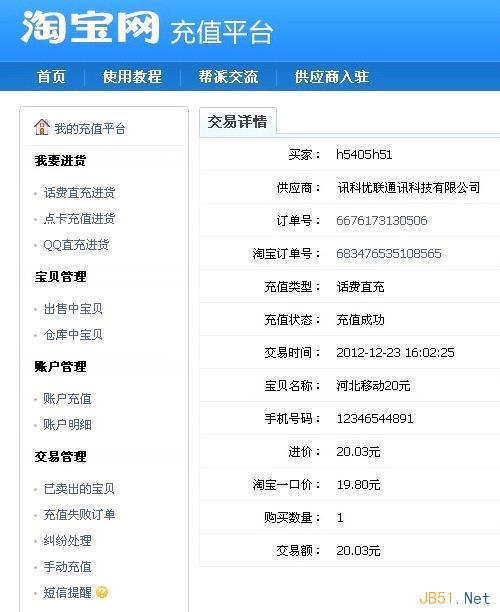Go to 帮派交流 in the navigation bar
Screen dimensions: 500x612
(228, 76)
